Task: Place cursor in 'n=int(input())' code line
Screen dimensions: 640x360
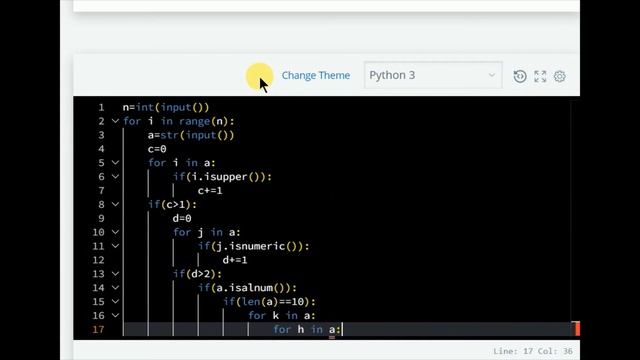Action: pos(166,107)
